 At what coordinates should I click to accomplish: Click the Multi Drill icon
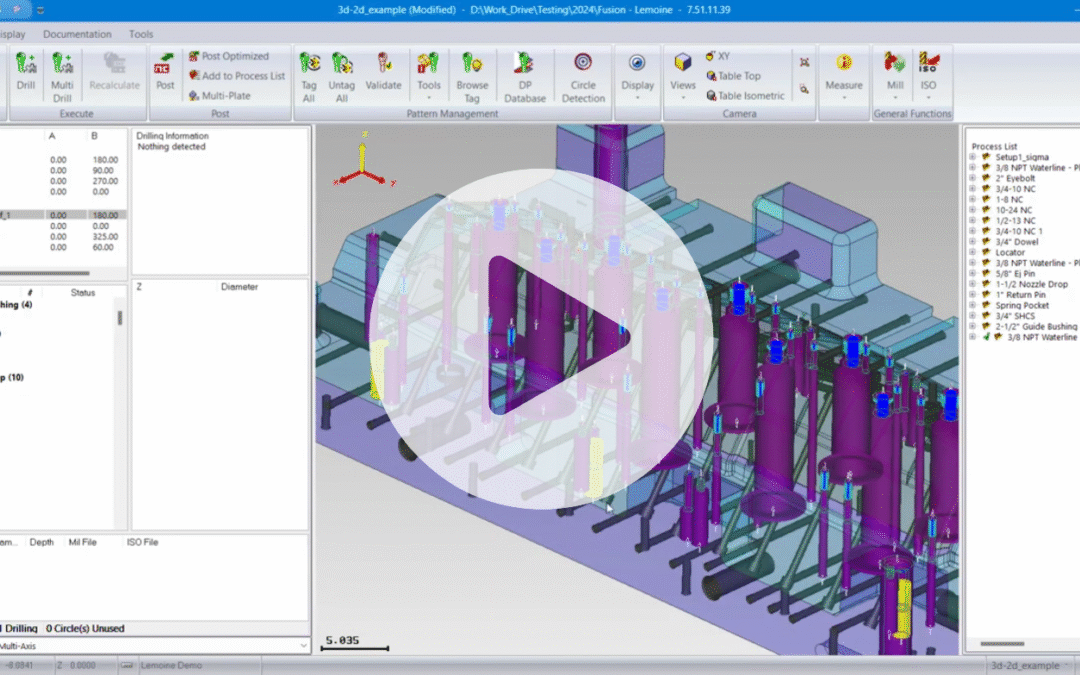pyautogui.click(x=62, y=69)
